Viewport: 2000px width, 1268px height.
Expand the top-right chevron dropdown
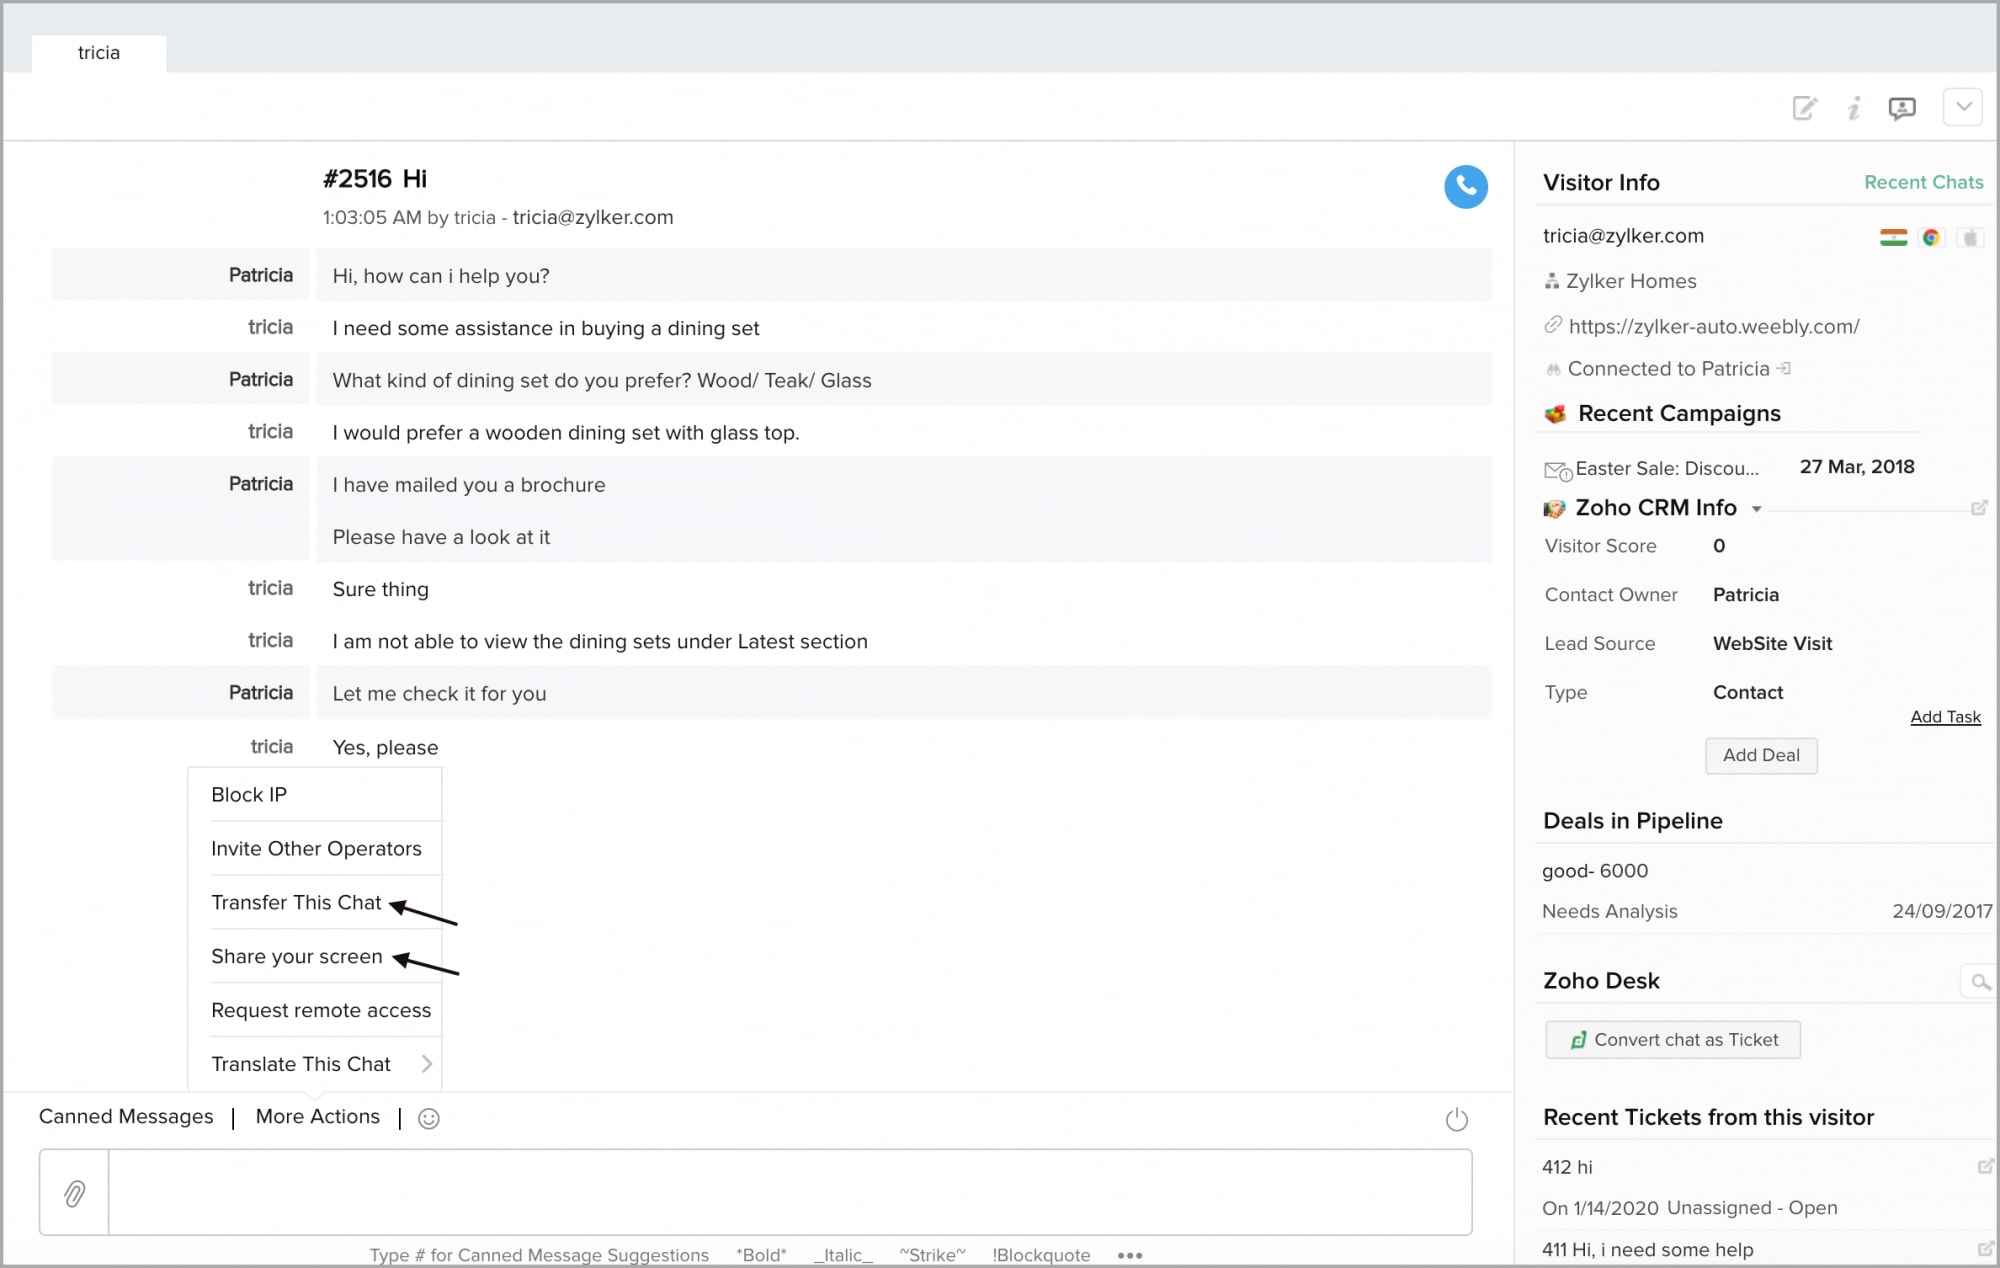[1962, 107]
